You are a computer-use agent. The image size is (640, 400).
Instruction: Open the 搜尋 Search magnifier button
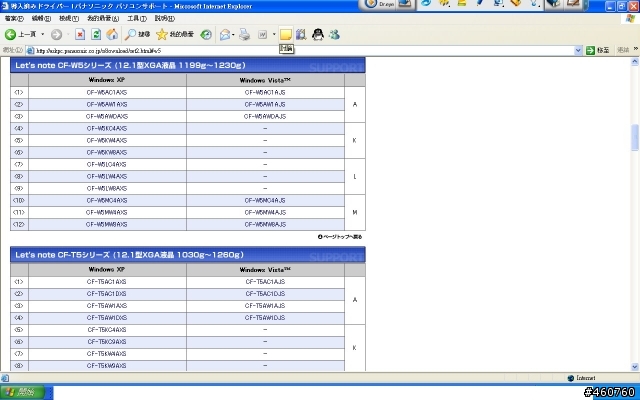tap(138, 35)
